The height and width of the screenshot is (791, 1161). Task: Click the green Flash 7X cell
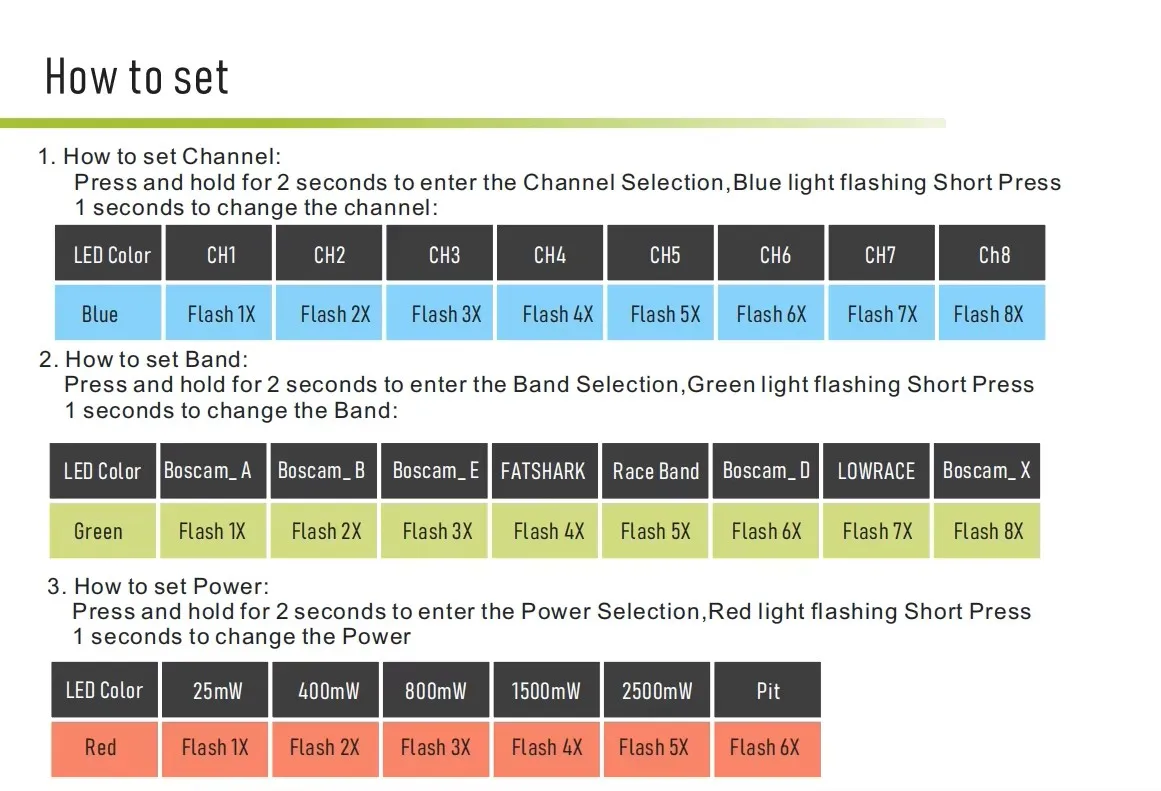pos(876,530)
